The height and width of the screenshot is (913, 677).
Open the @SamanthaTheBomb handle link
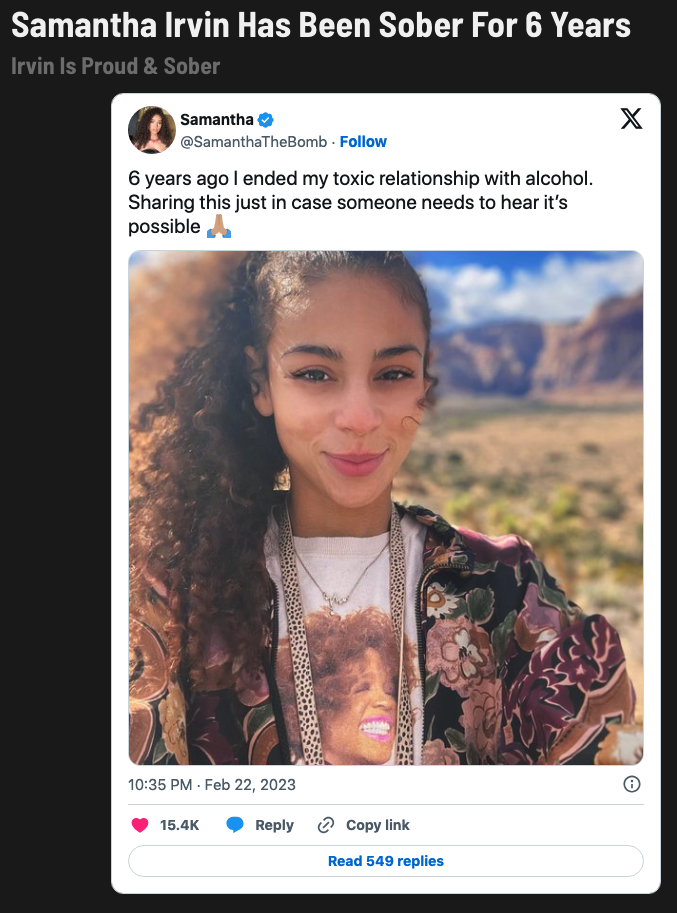[253, 142]
